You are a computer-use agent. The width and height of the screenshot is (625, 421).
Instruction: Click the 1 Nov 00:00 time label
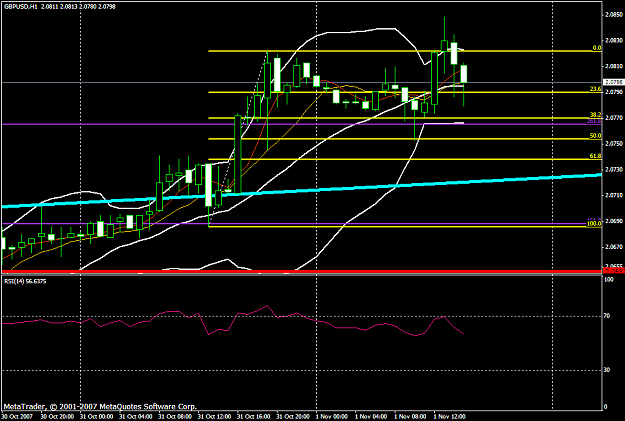coord(332,417)
